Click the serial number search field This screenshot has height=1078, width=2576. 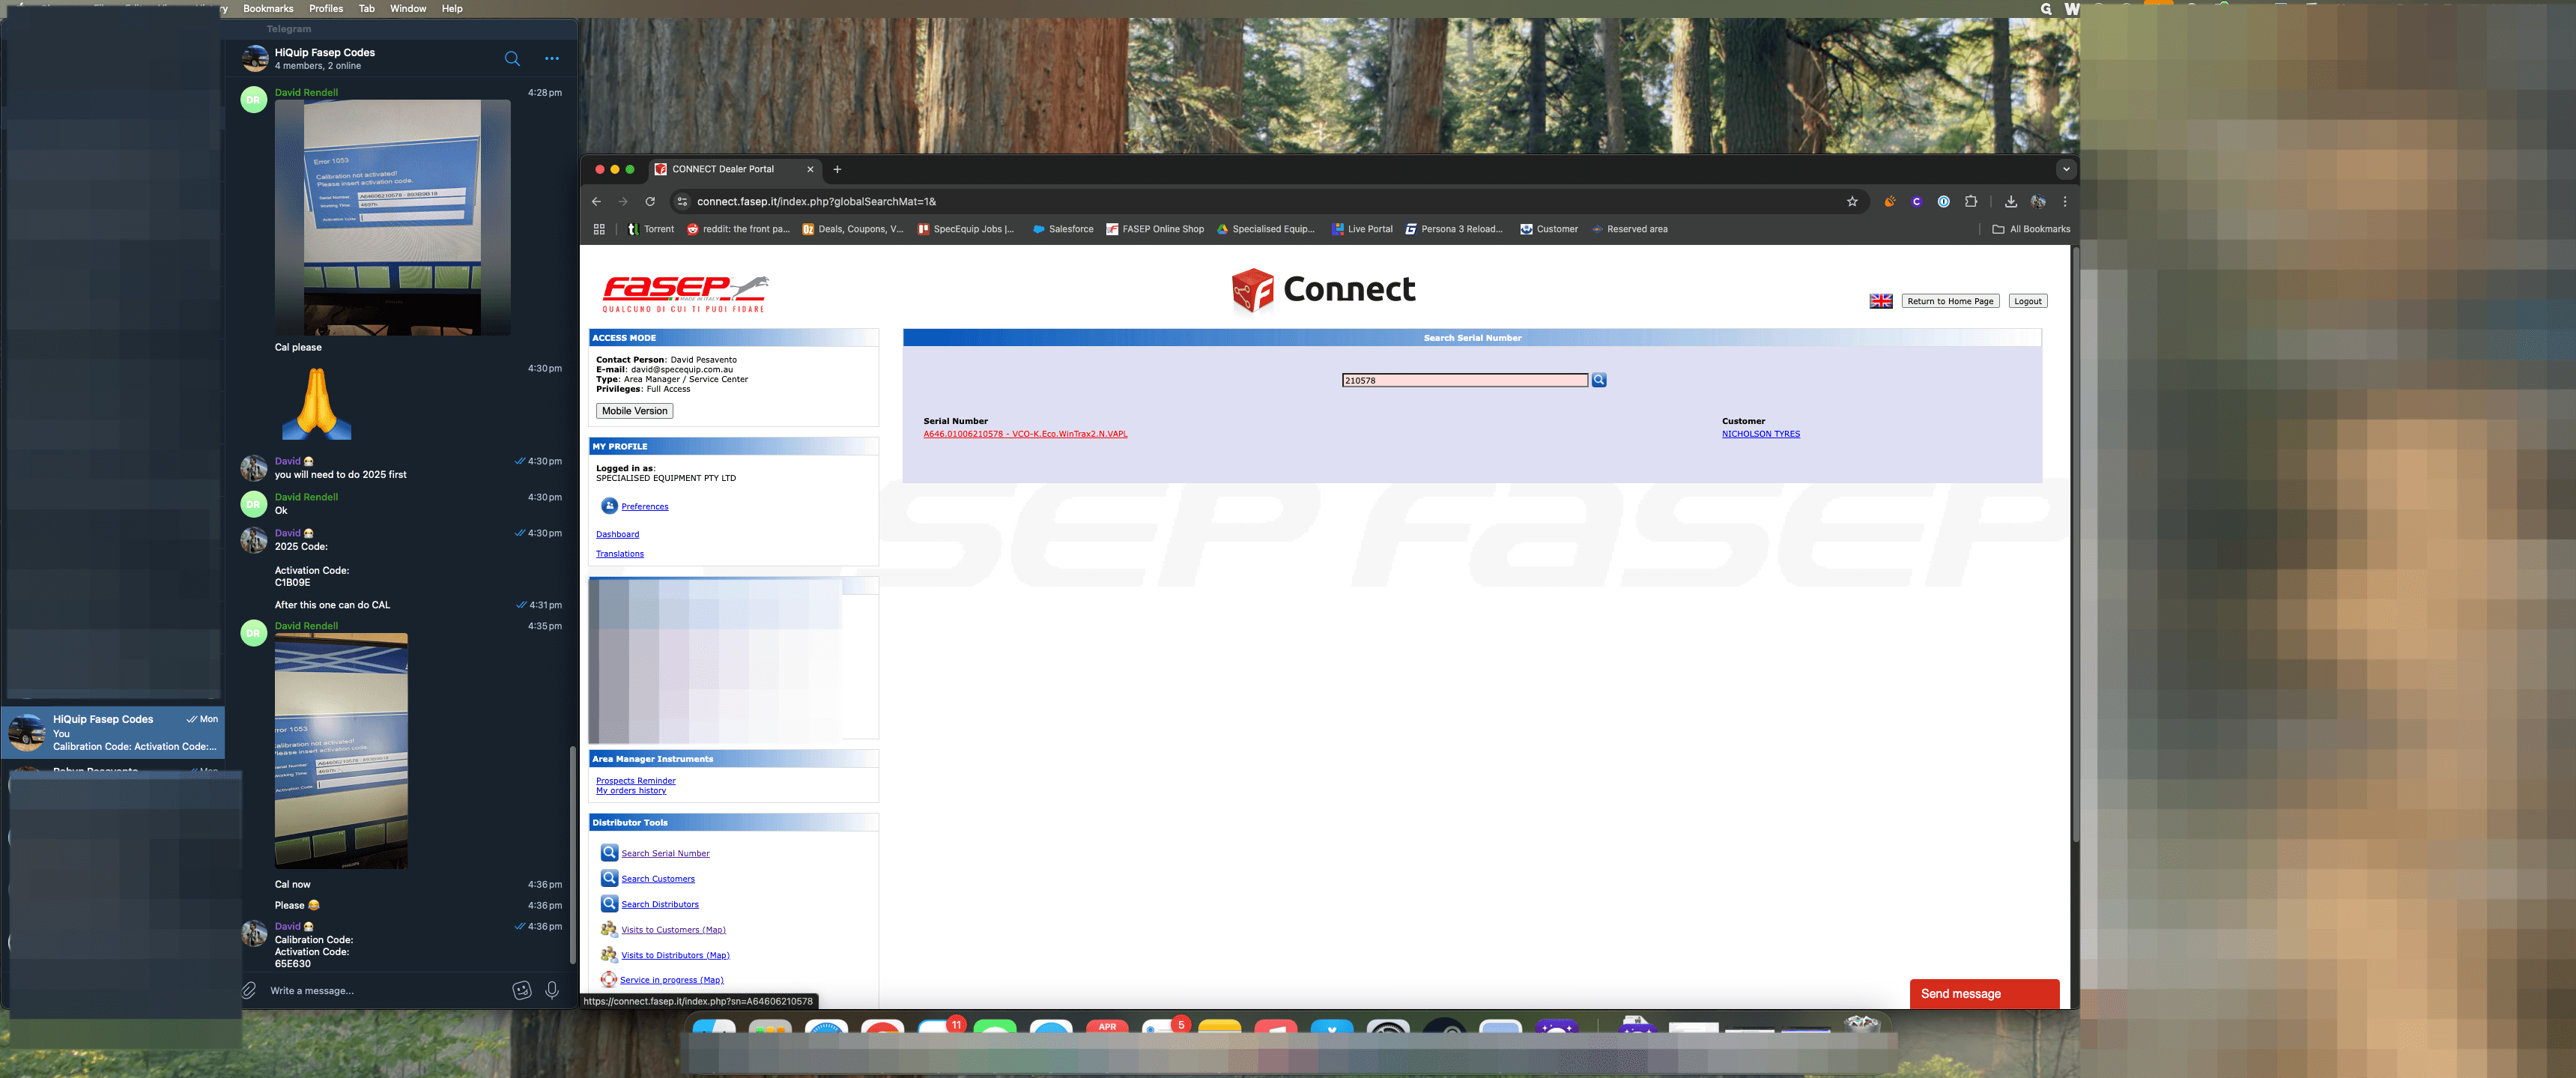(1464, 380)
